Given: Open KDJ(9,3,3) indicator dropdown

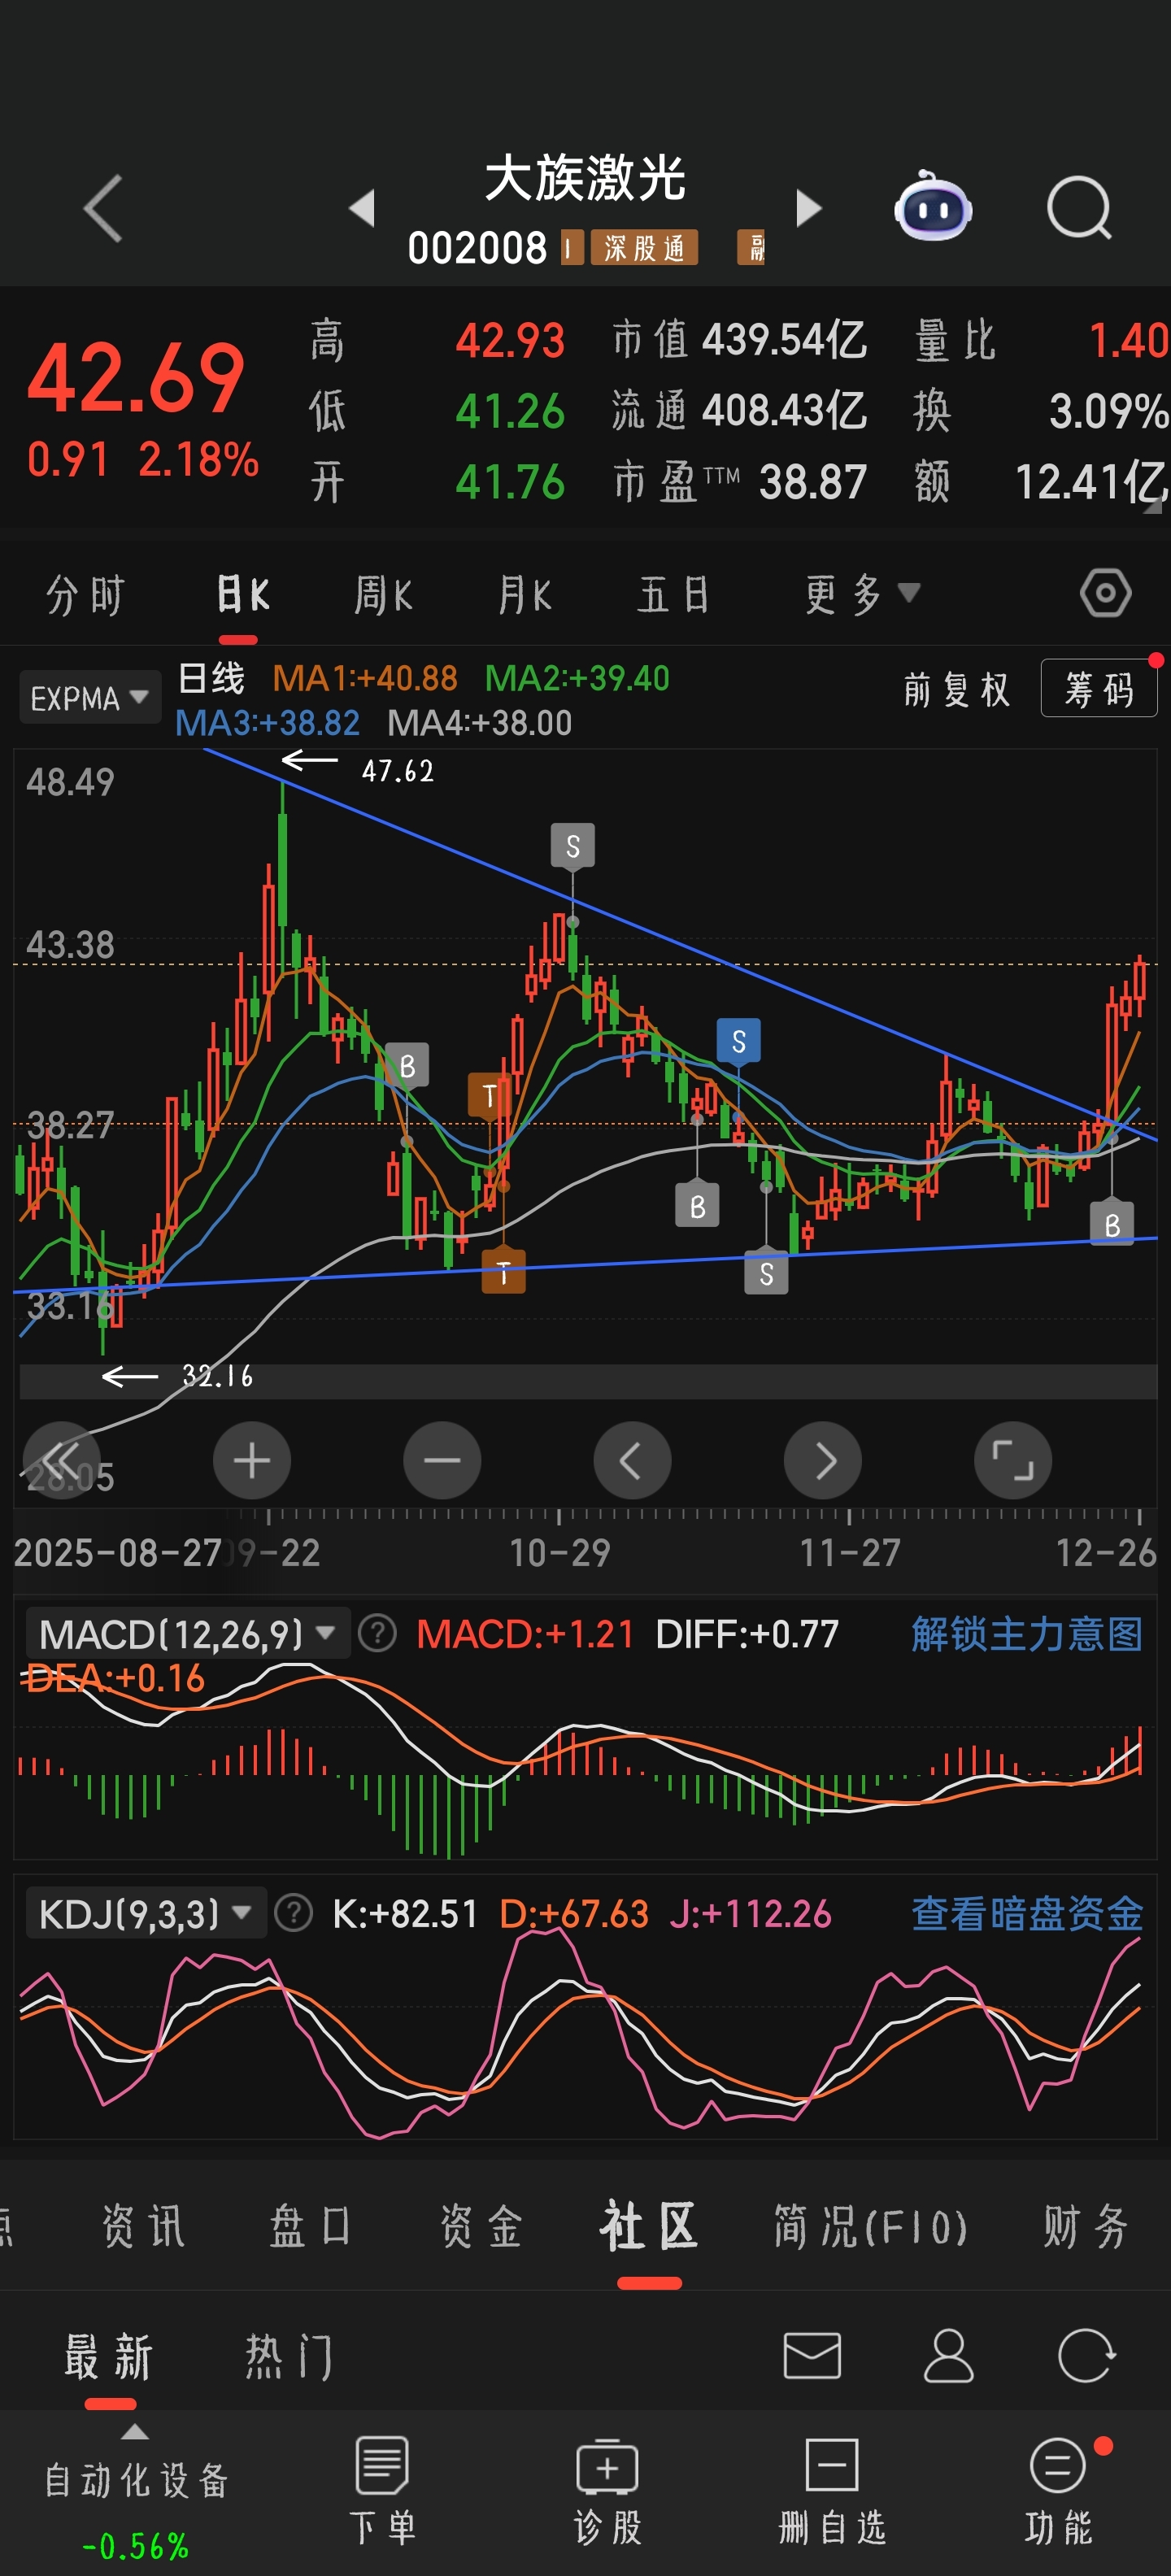Looking at the screenshot, I should (x=145, y=1913).
